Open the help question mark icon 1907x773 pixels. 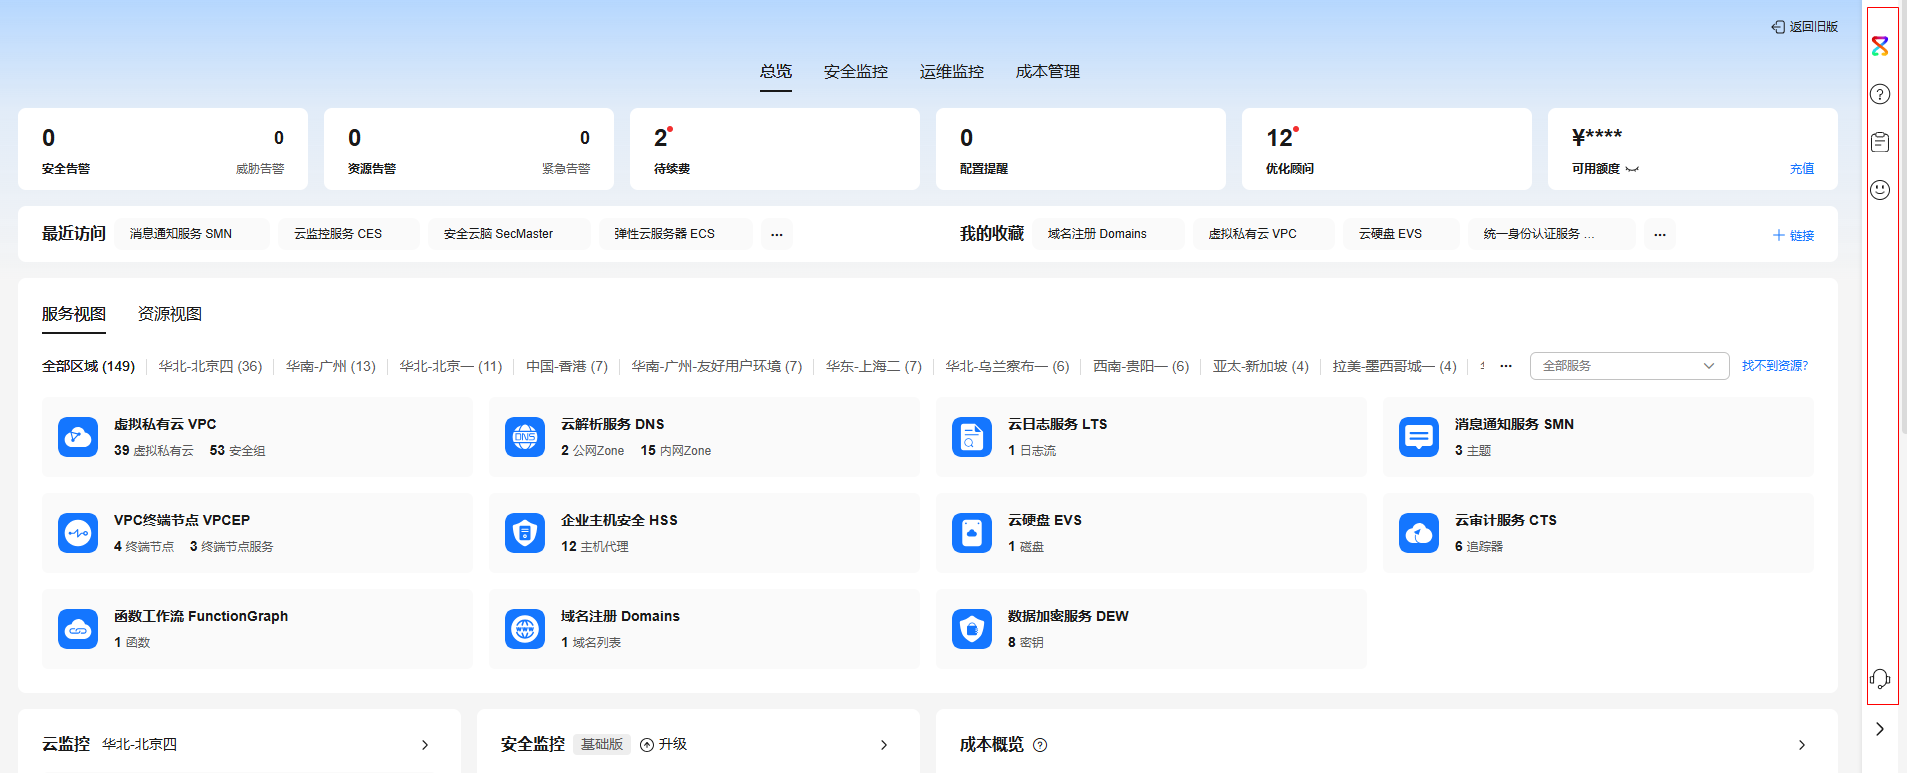pos(1880,94)
